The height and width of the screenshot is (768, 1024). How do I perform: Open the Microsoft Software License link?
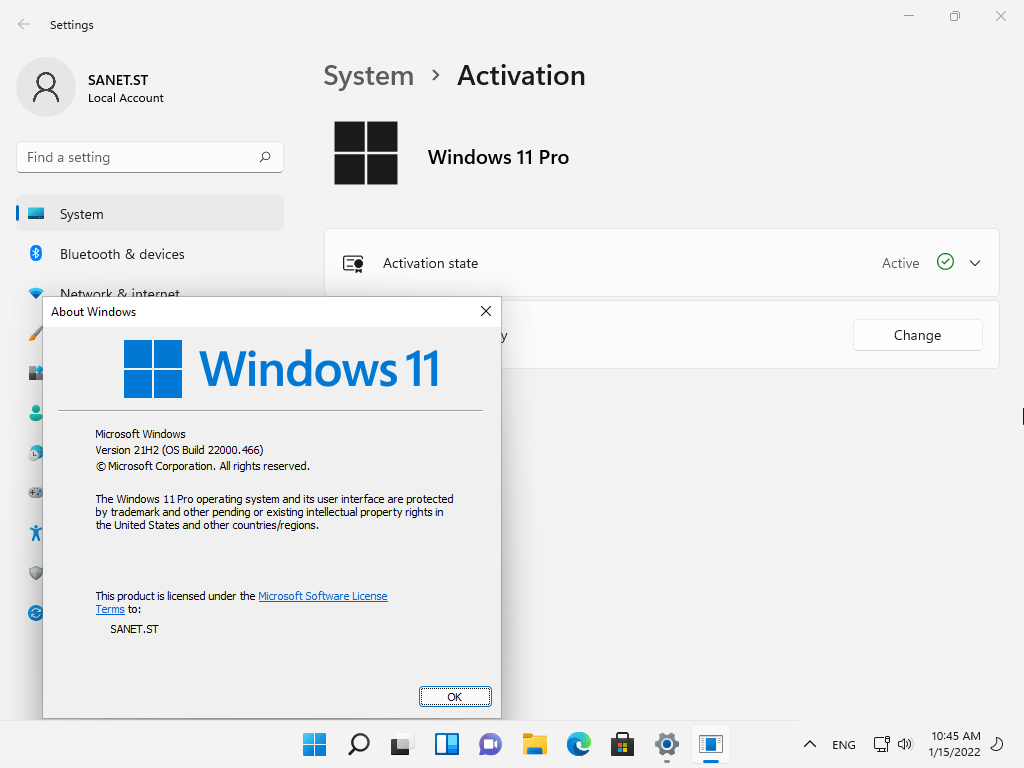pos(323,596)
